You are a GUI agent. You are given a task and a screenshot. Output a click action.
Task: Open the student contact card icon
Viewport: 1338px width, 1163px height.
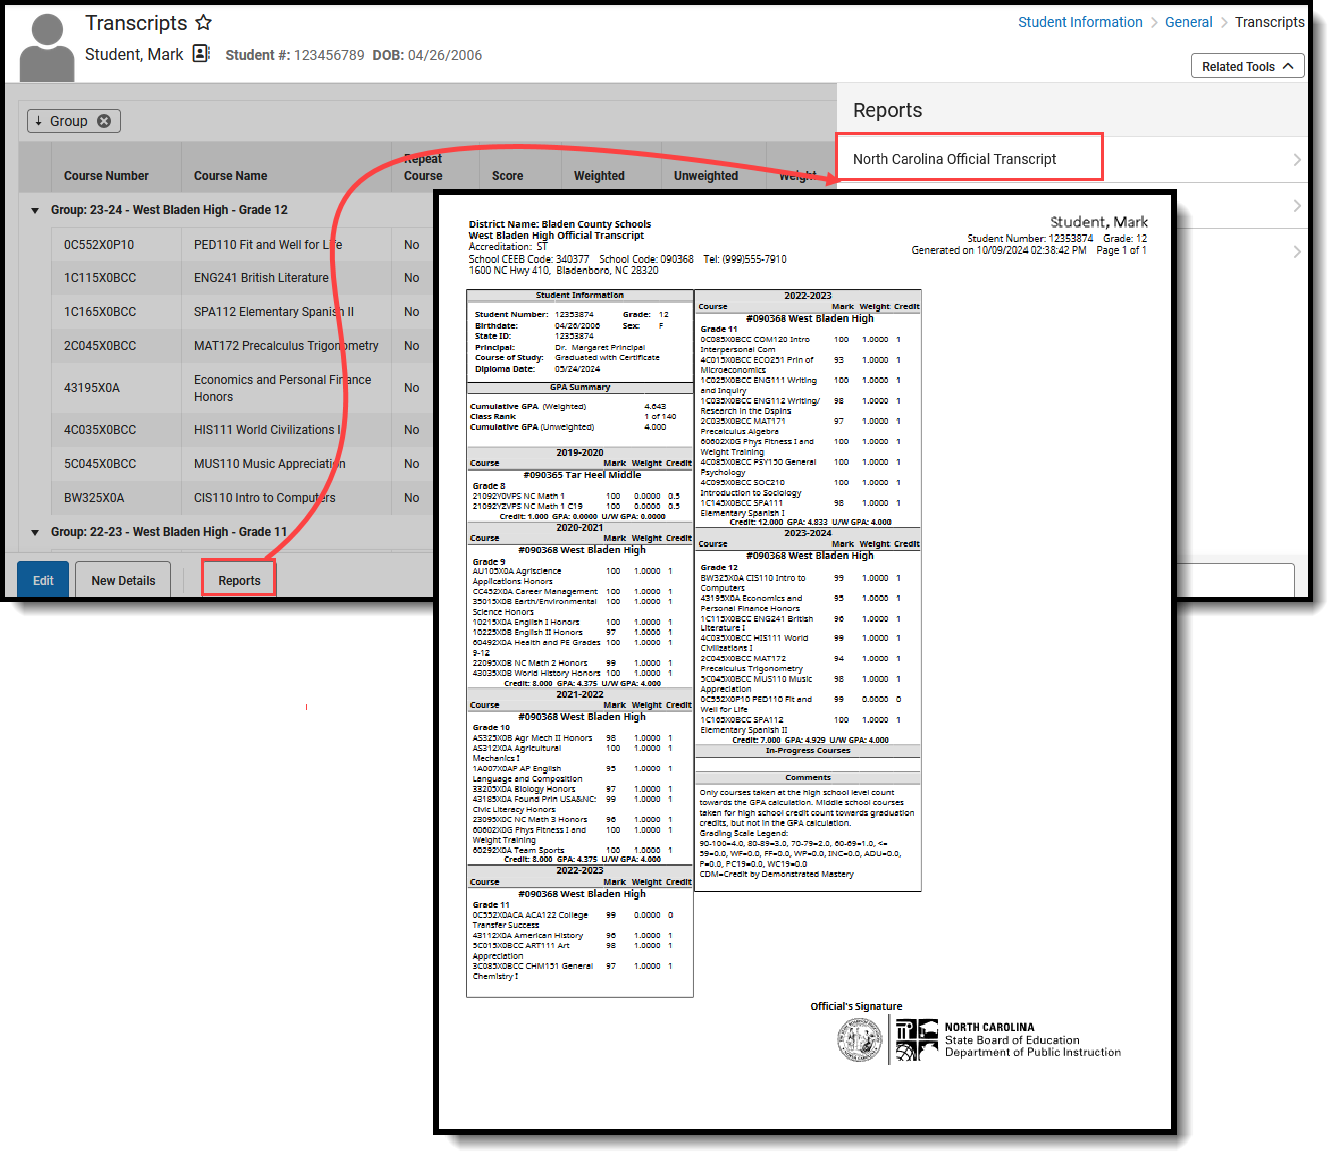(201, 53)
